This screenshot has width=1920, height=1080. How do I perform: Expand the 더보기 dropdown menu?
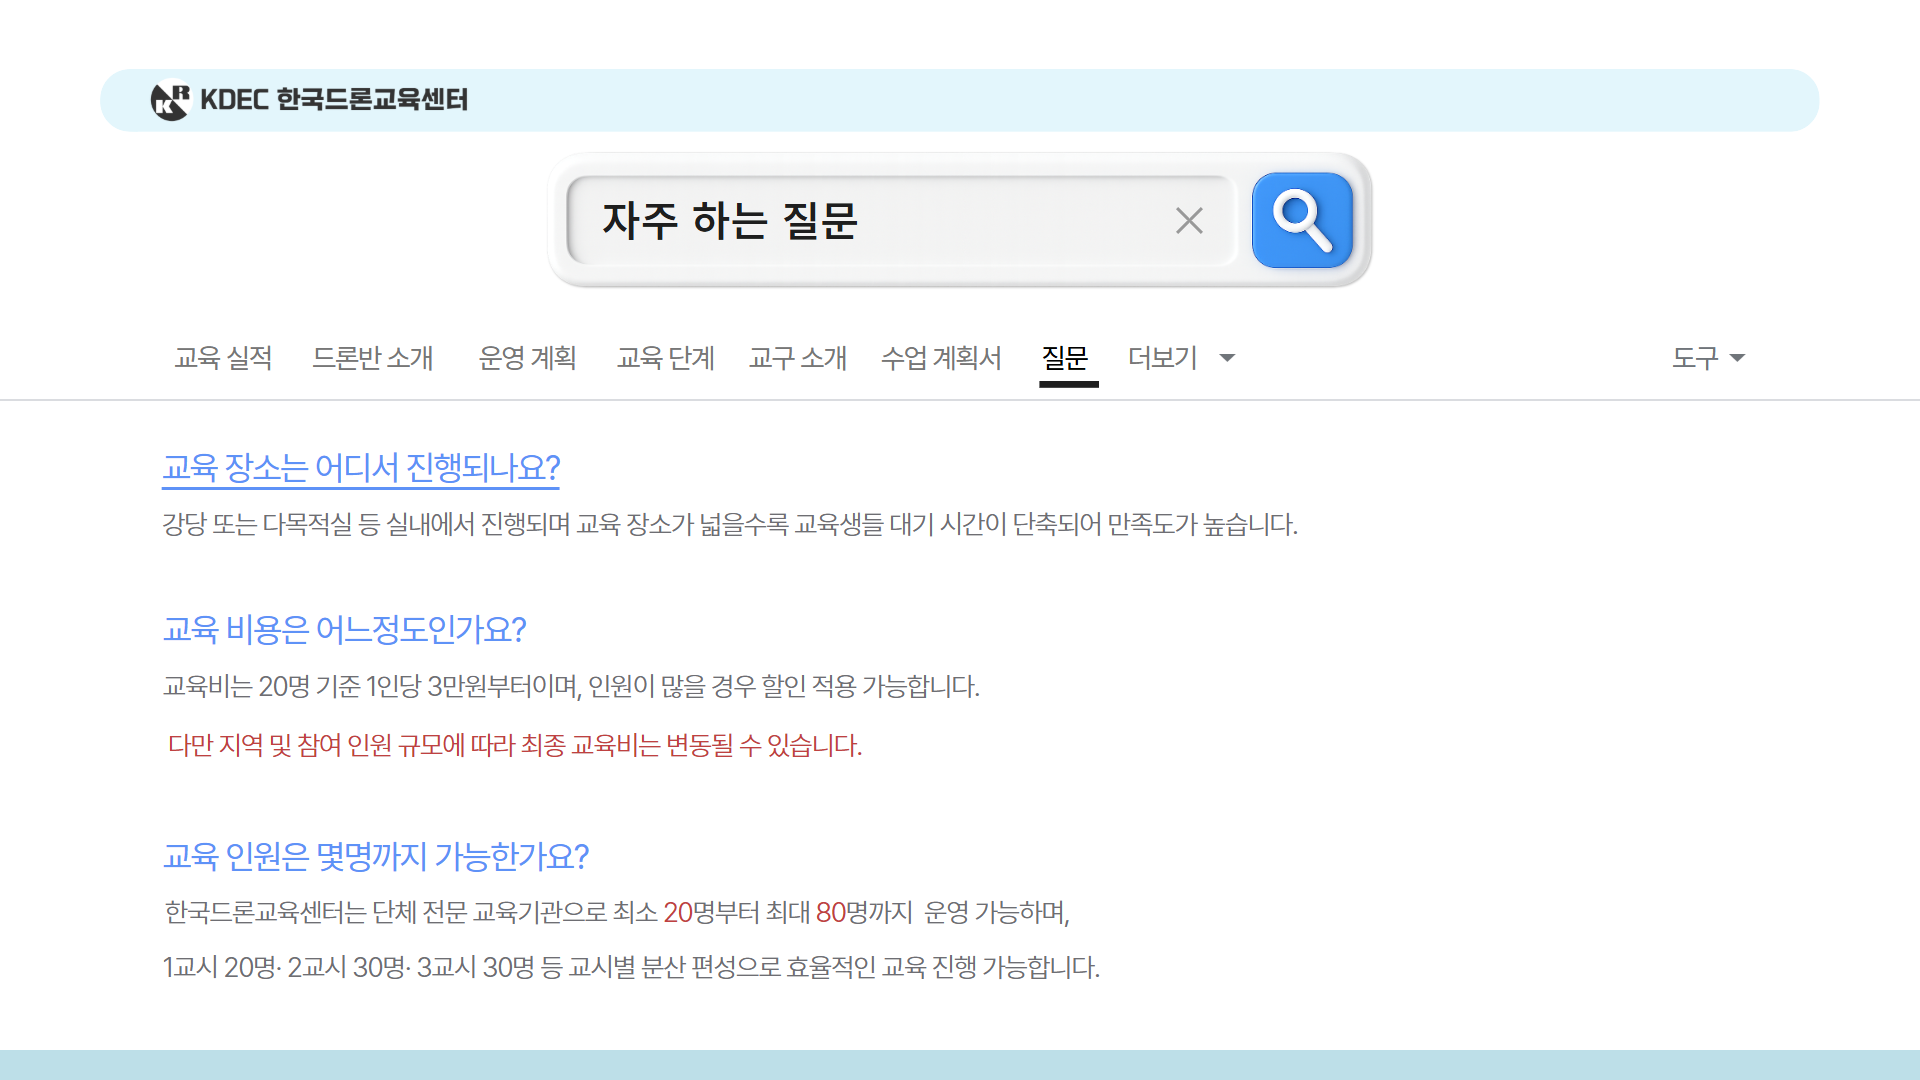tap(1163, 359)
